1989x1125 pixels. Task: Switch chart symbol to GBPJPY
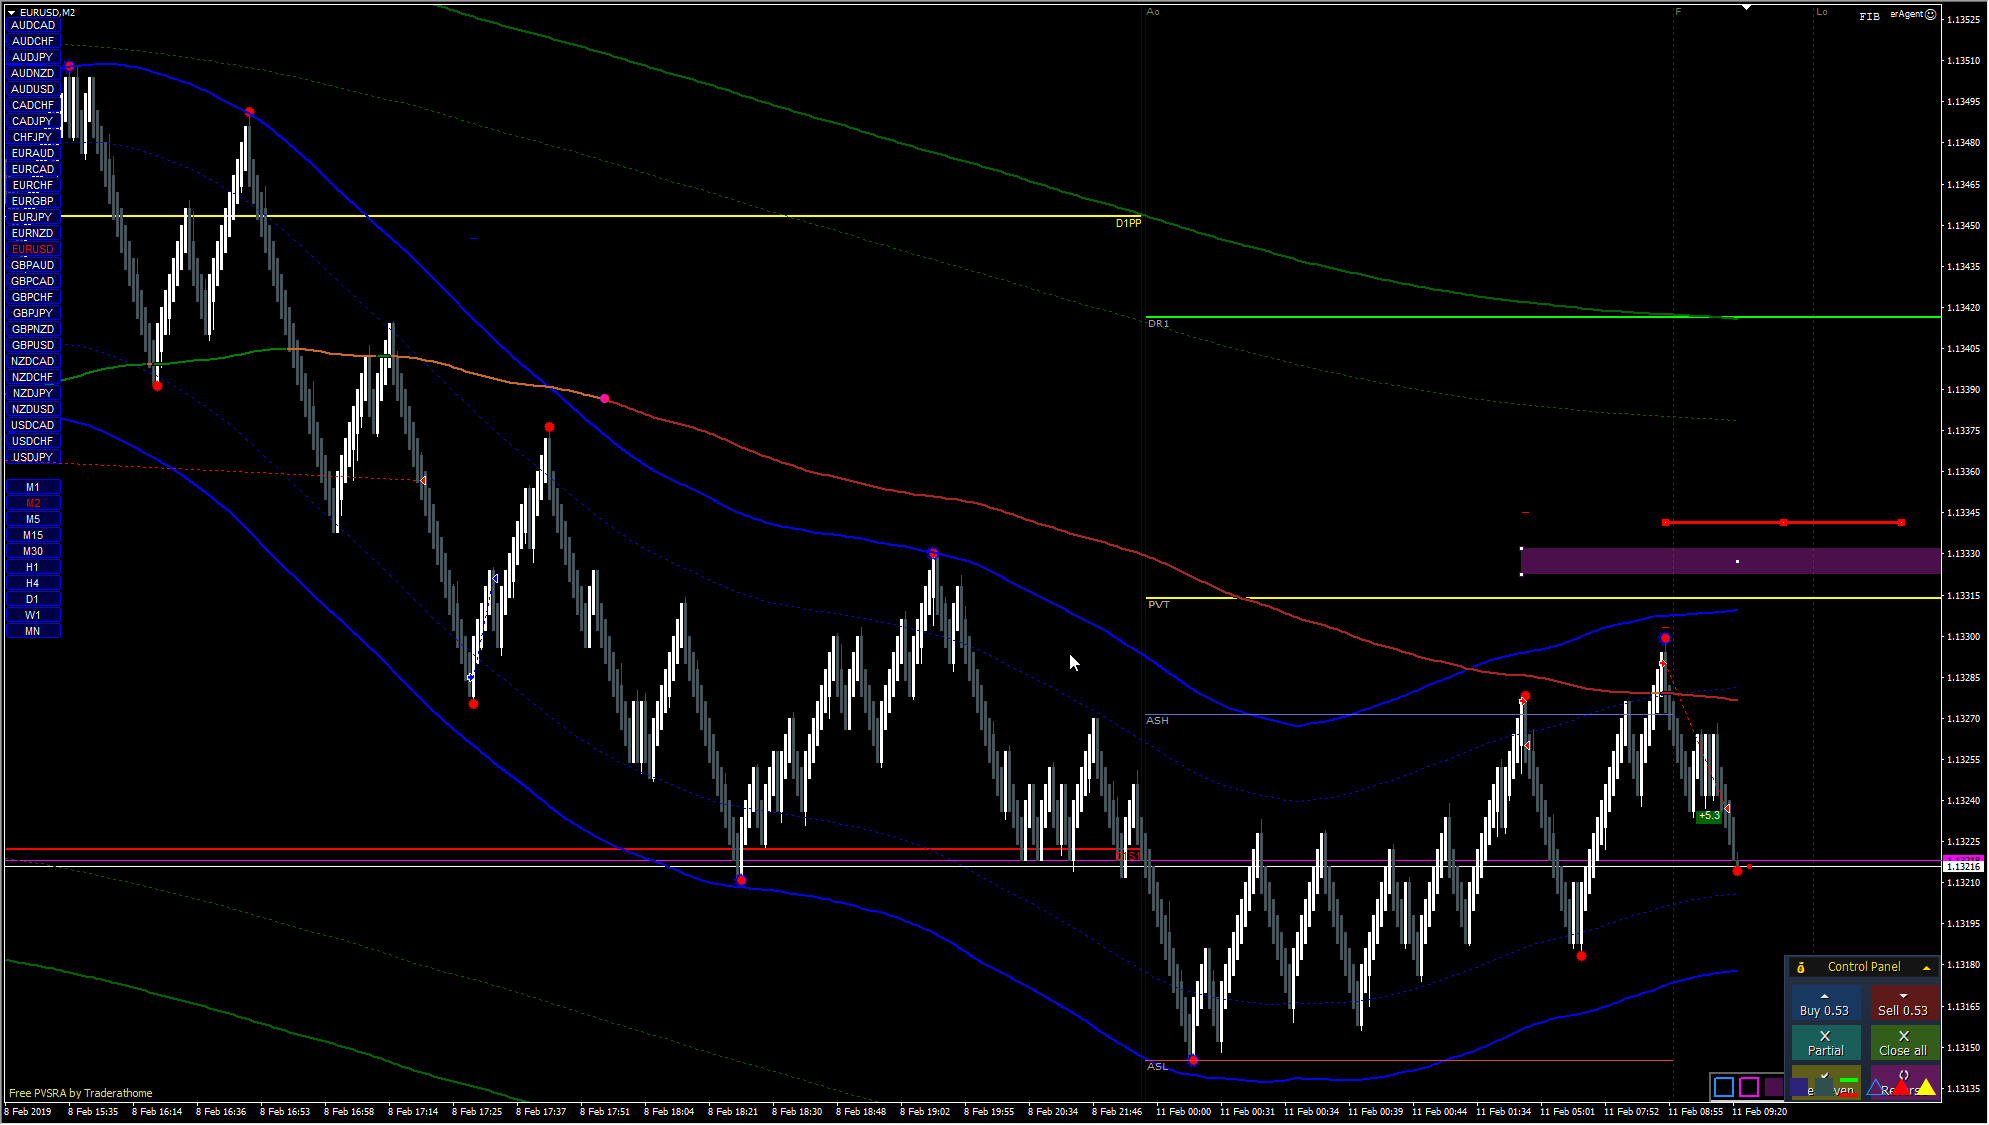pyautogui.click(x=33, y=313)
